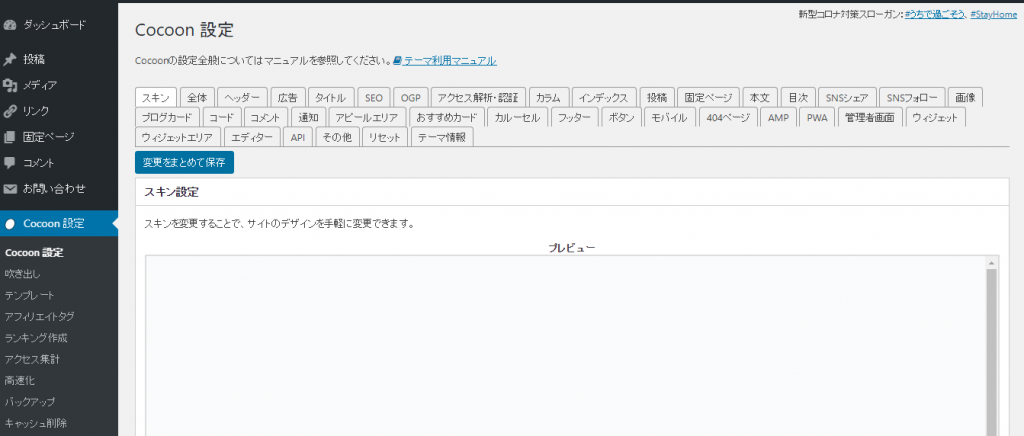Open the リセット tab
Viewport: 1024px width, 436px height.
tap(385, 138)
